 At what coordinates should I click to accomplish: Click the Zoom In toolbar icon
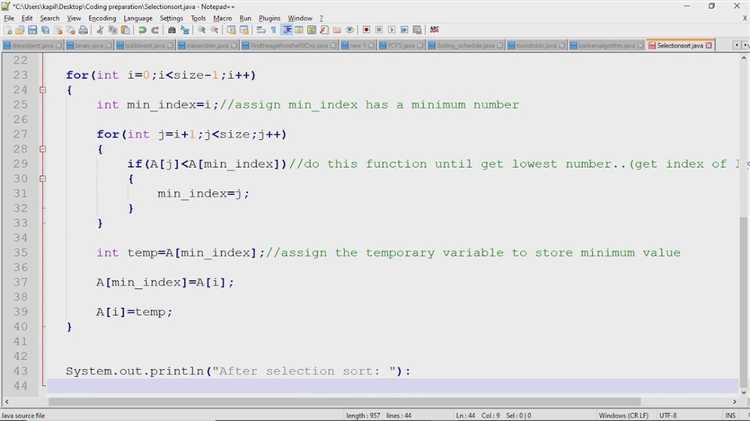(x=202, y=30)
